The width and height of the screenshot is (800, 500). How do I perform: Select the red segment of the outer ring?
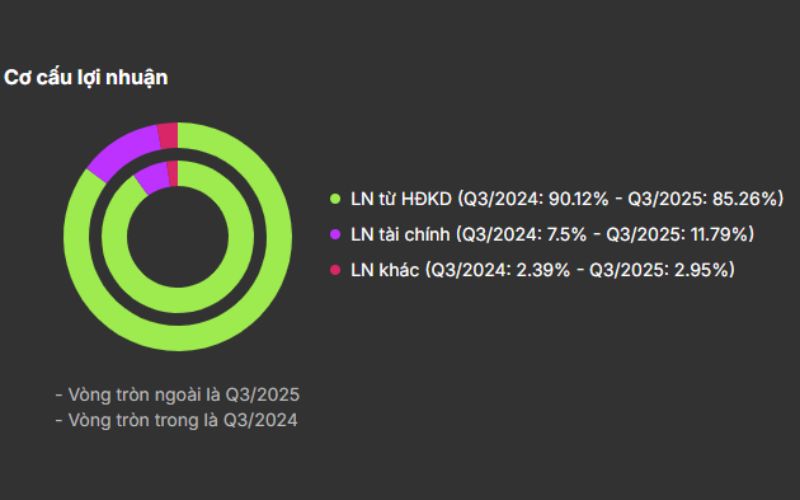click(x=168, y=133)
